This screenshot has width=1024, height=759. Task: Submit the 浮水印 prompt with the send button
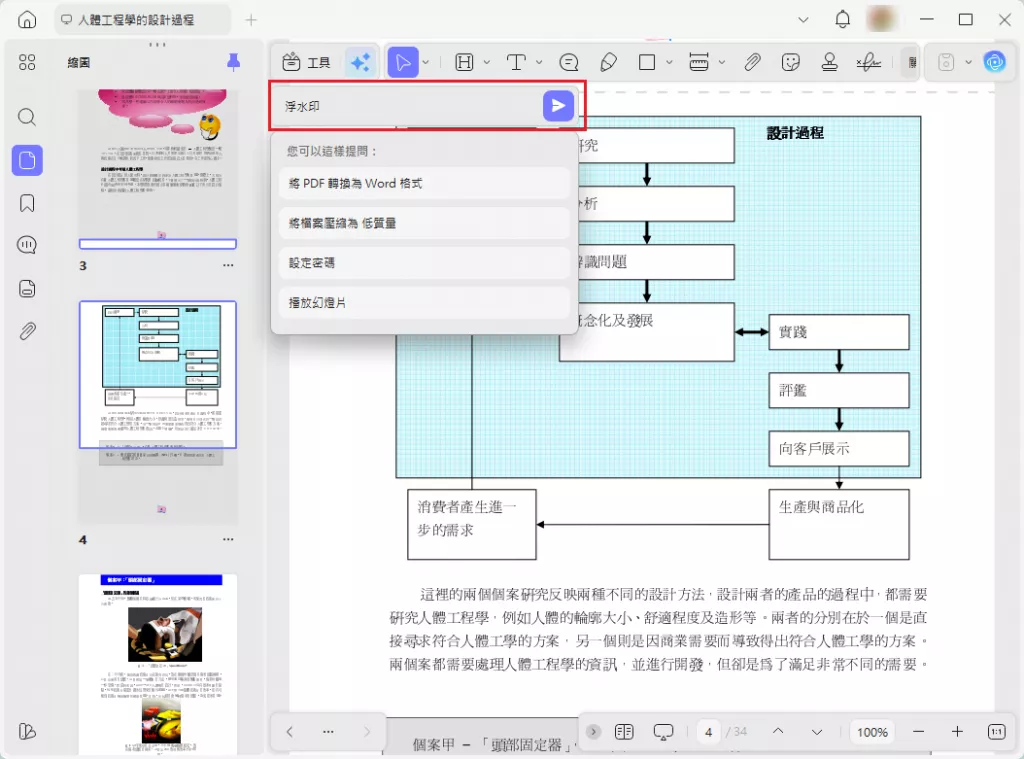coord(558,105)
